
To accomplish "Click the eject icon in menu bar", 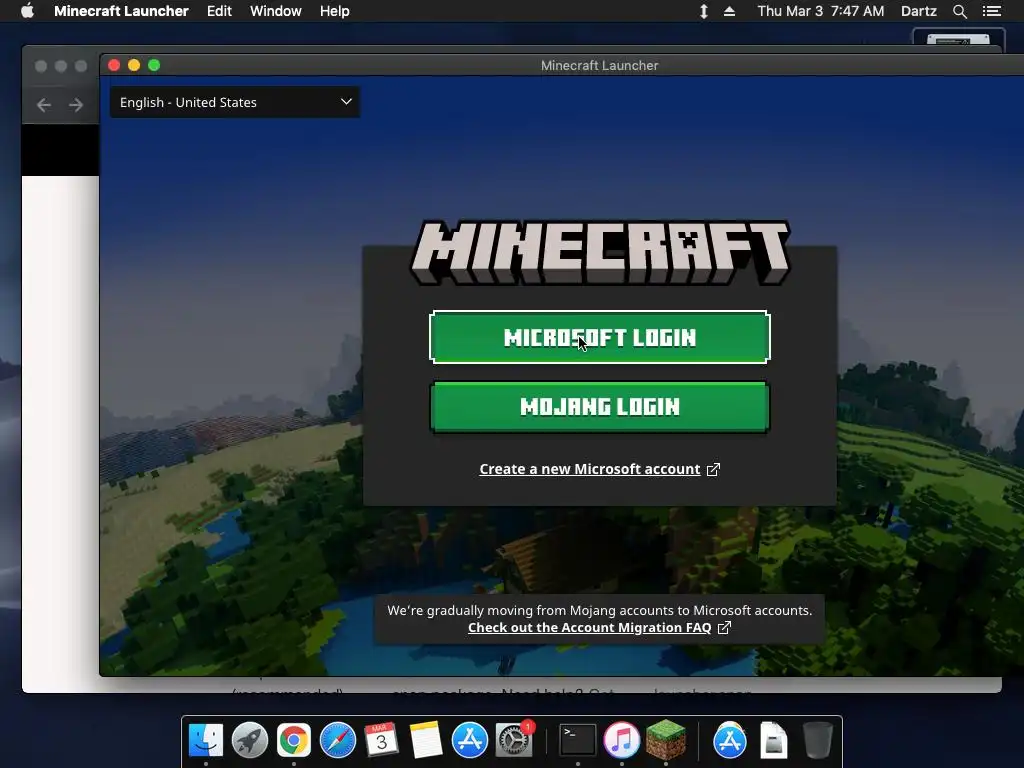I will [x=729, y=11].
